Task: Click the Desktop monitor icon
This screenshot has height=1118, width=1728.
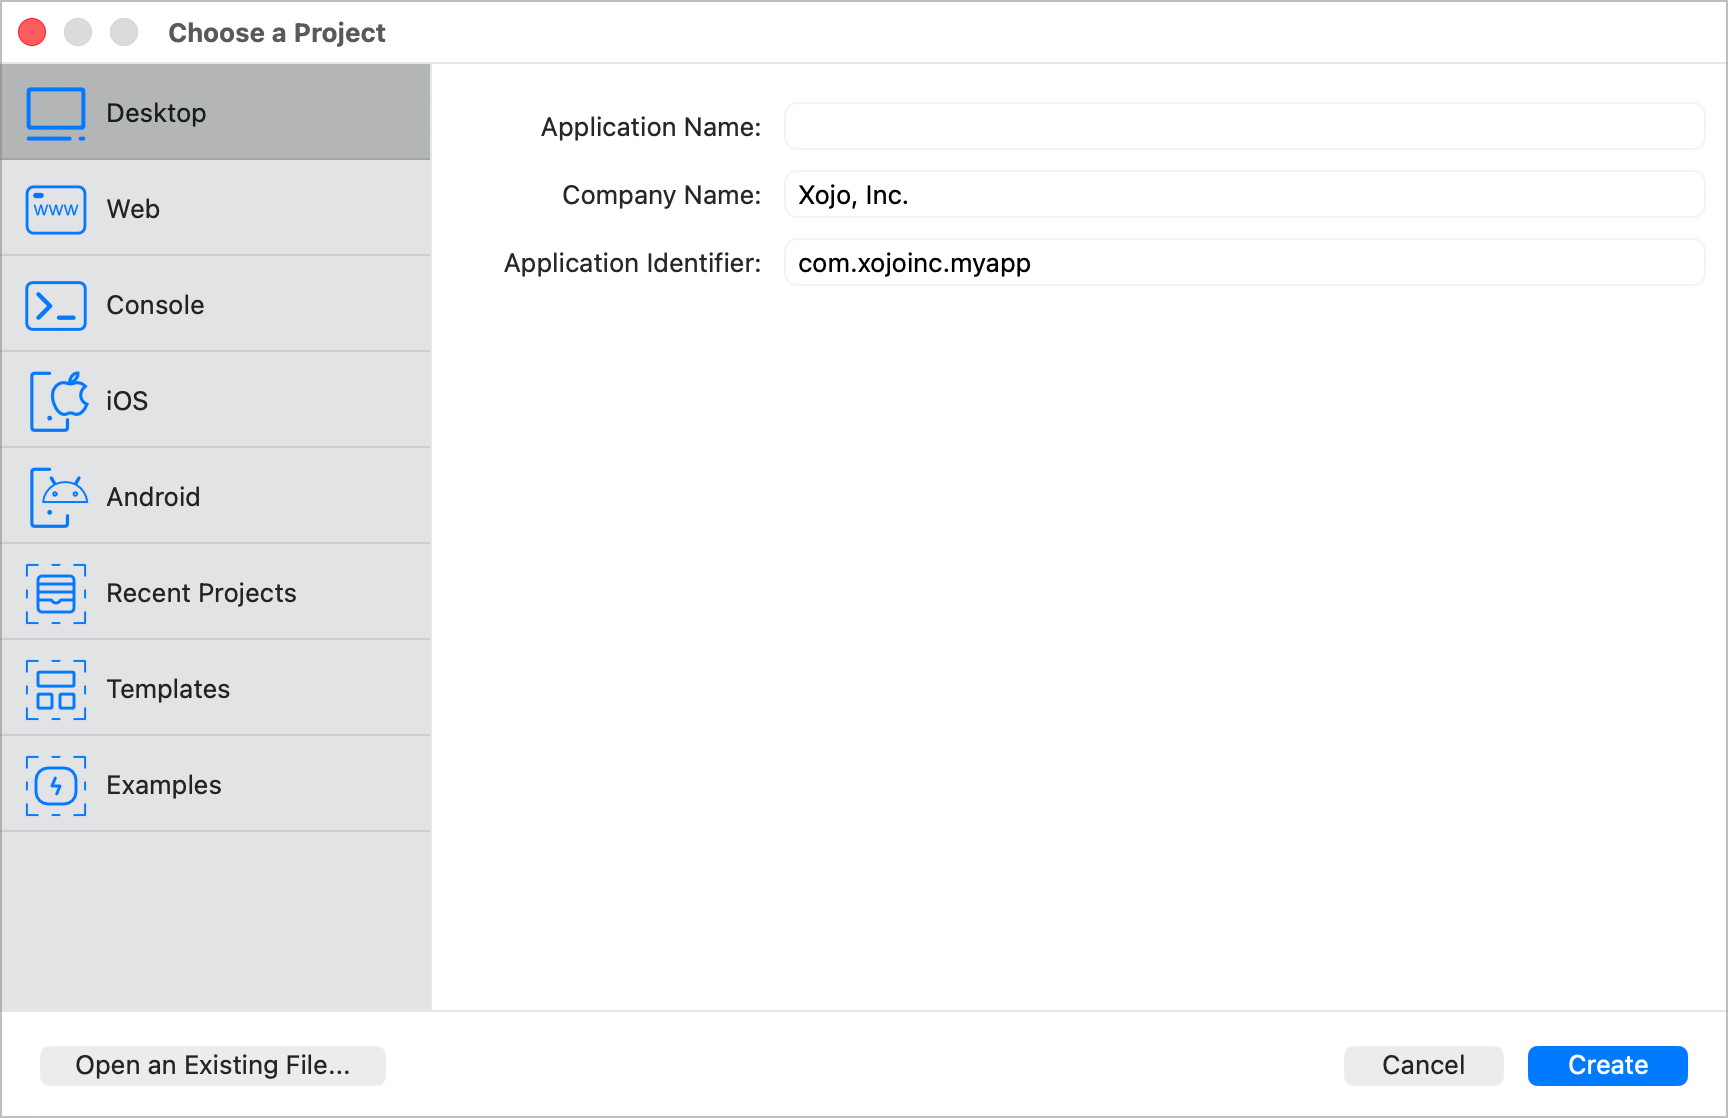Action: [x=56, y=113]
